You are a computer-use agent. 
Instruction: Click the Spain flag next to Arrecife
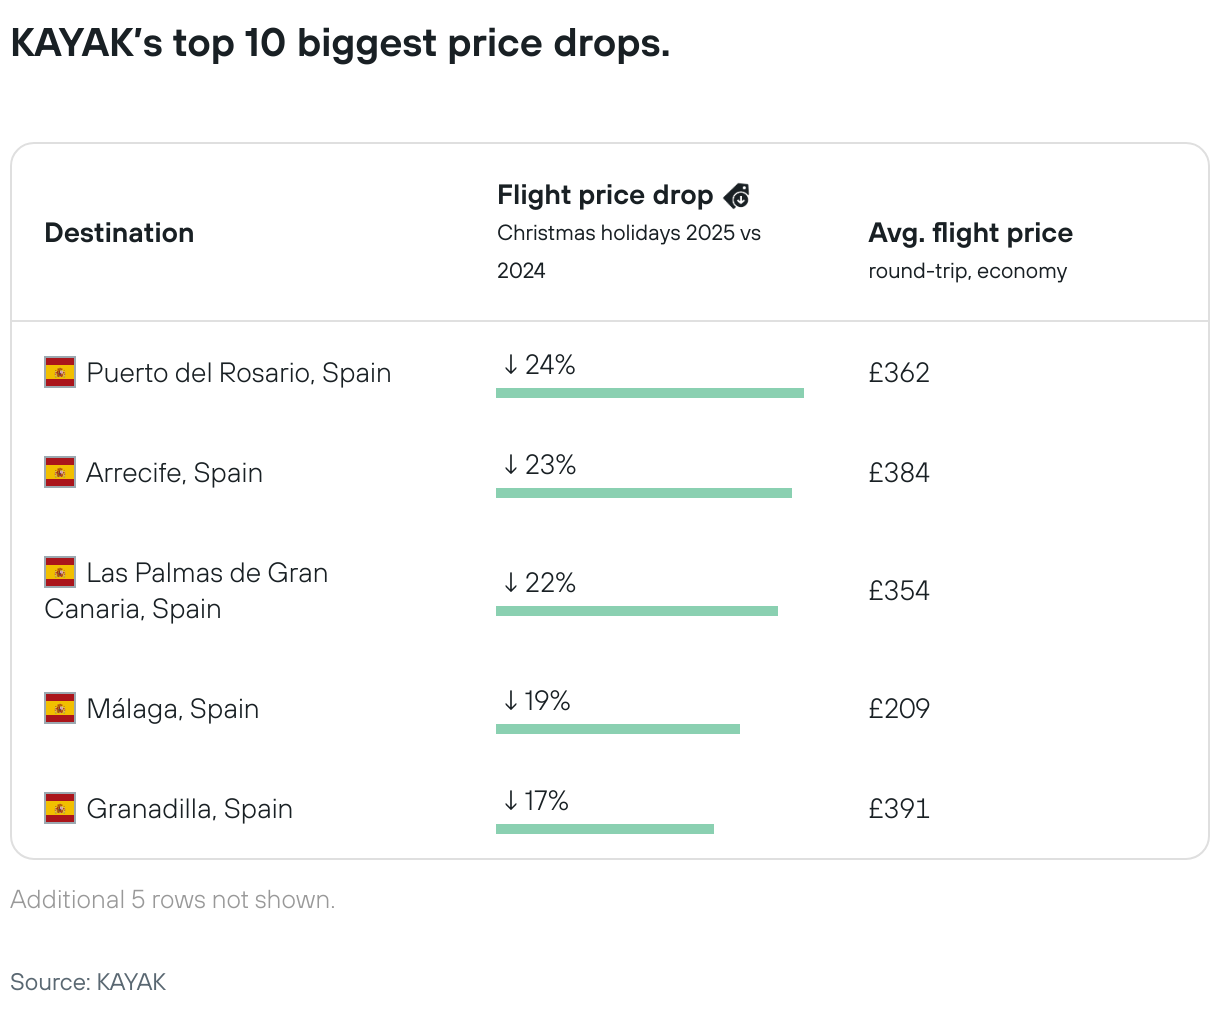pyautogui.click(x=60, y=473)
